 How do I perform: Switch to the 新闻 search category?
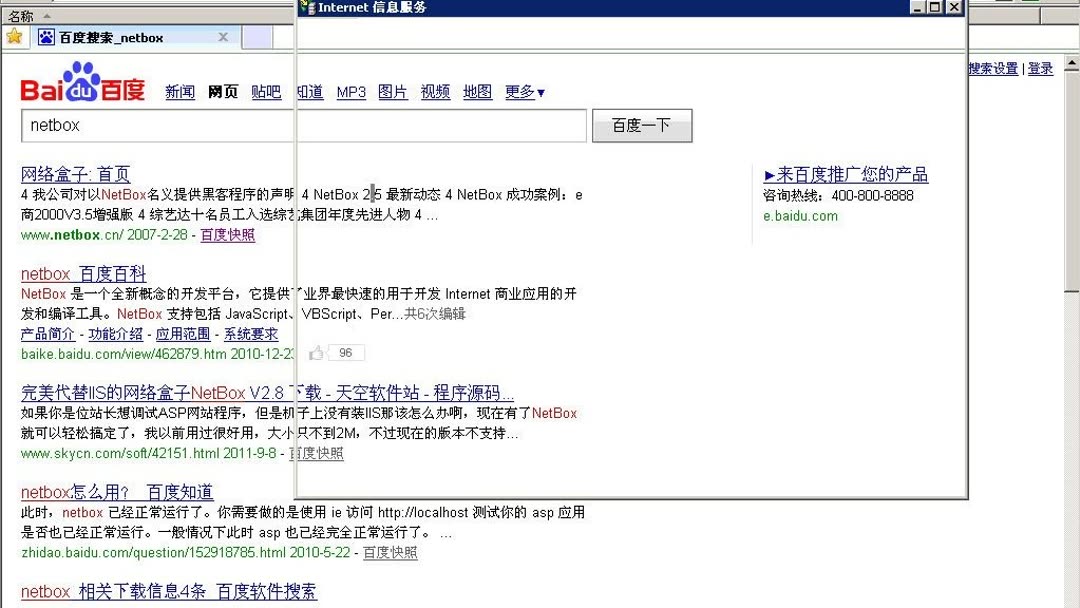pyautogui.click(x=179, y=92)
